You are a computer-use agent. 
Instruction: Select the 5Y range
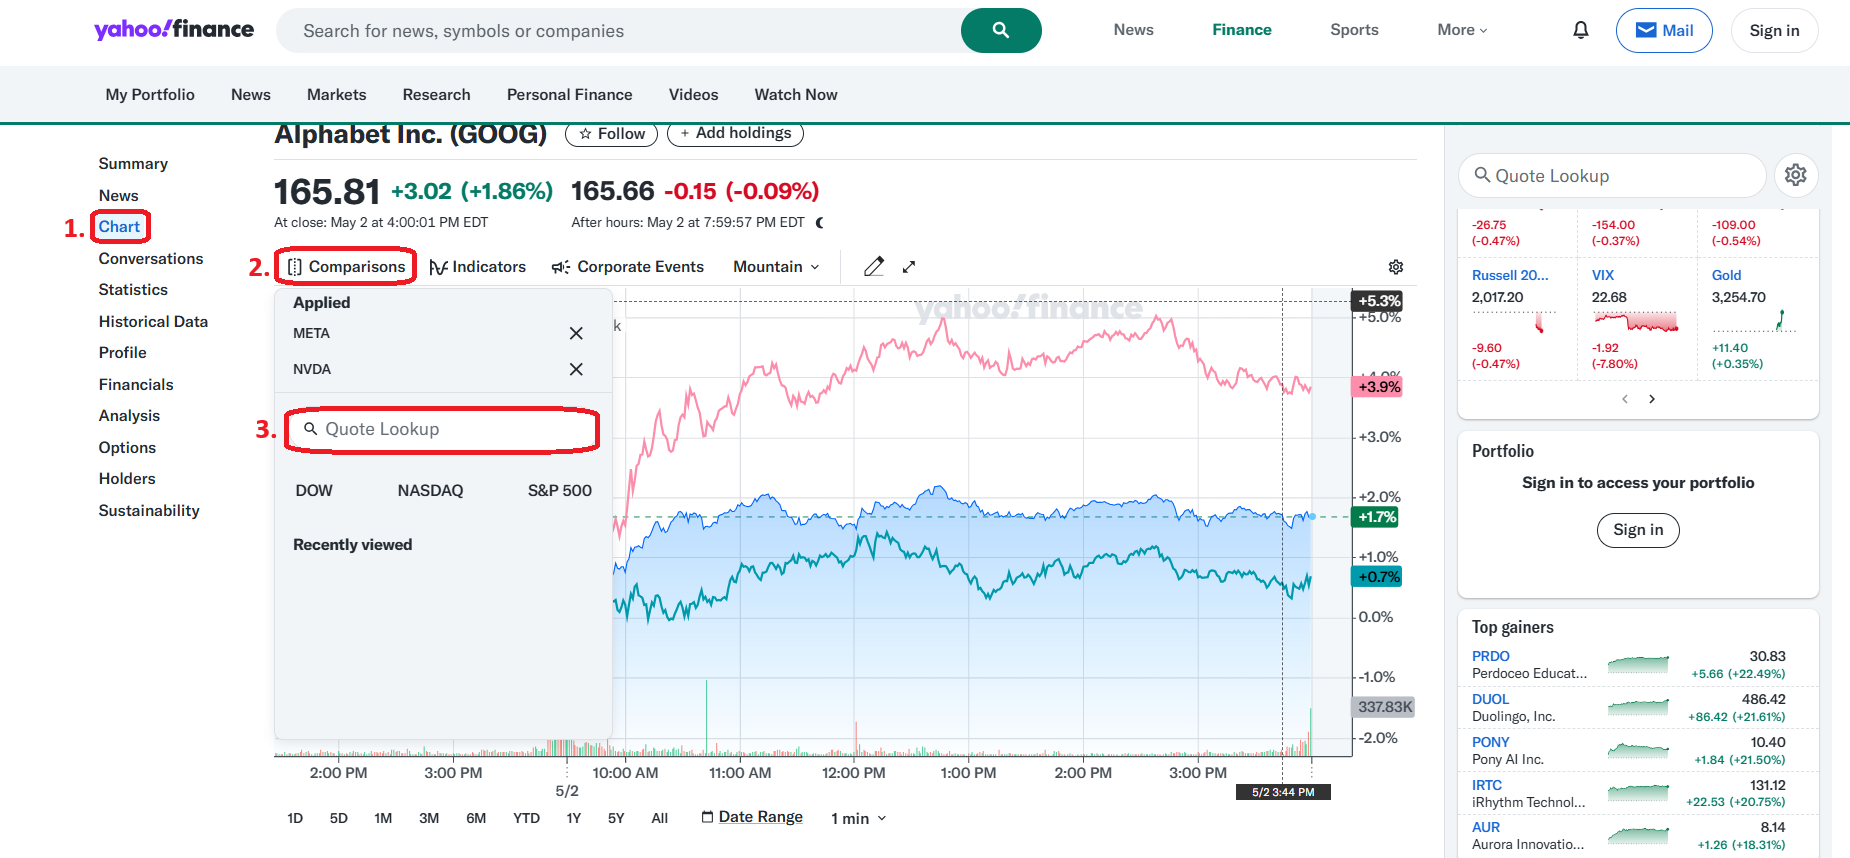pyautogui.click(x=616, y=818)
